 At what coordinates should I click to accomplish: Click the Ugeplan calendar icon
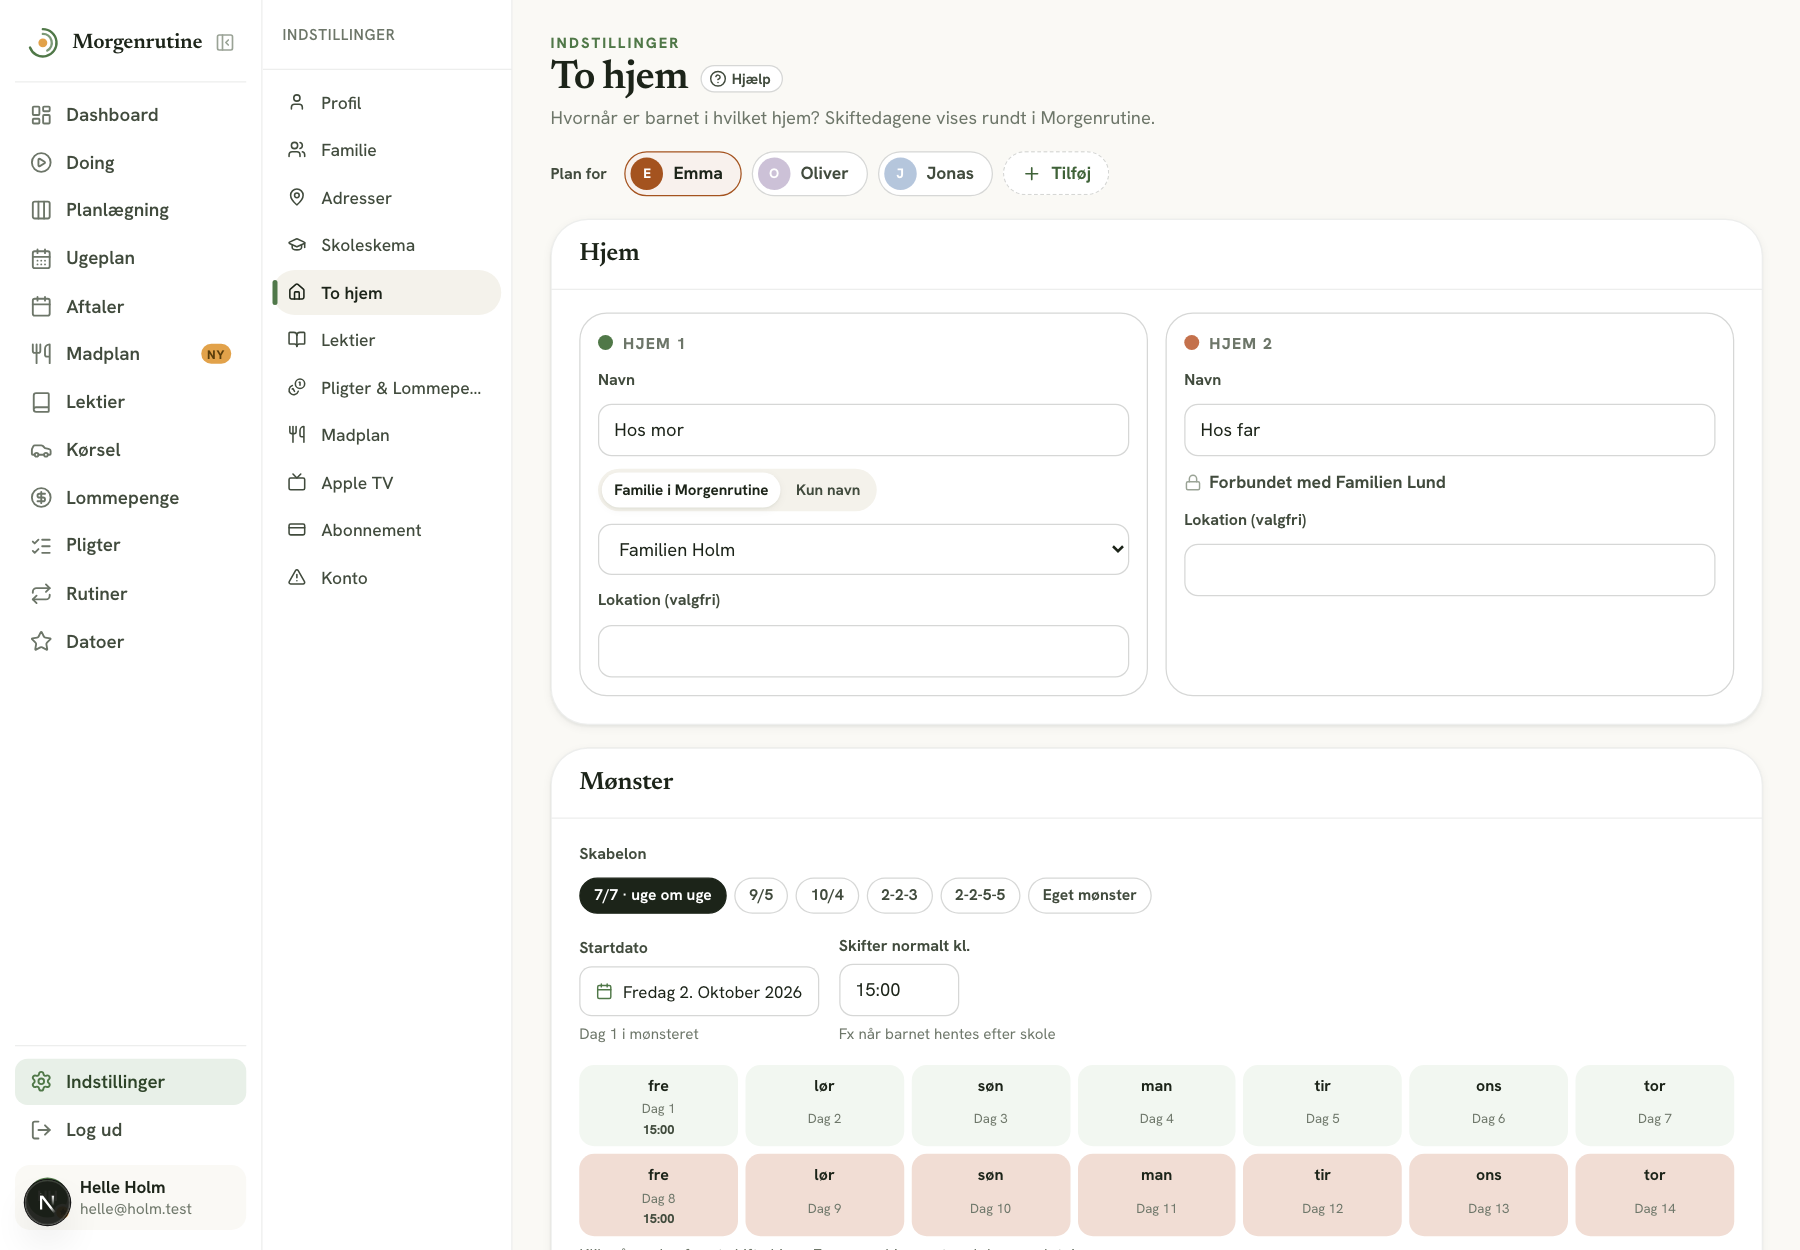click(41, 258)
